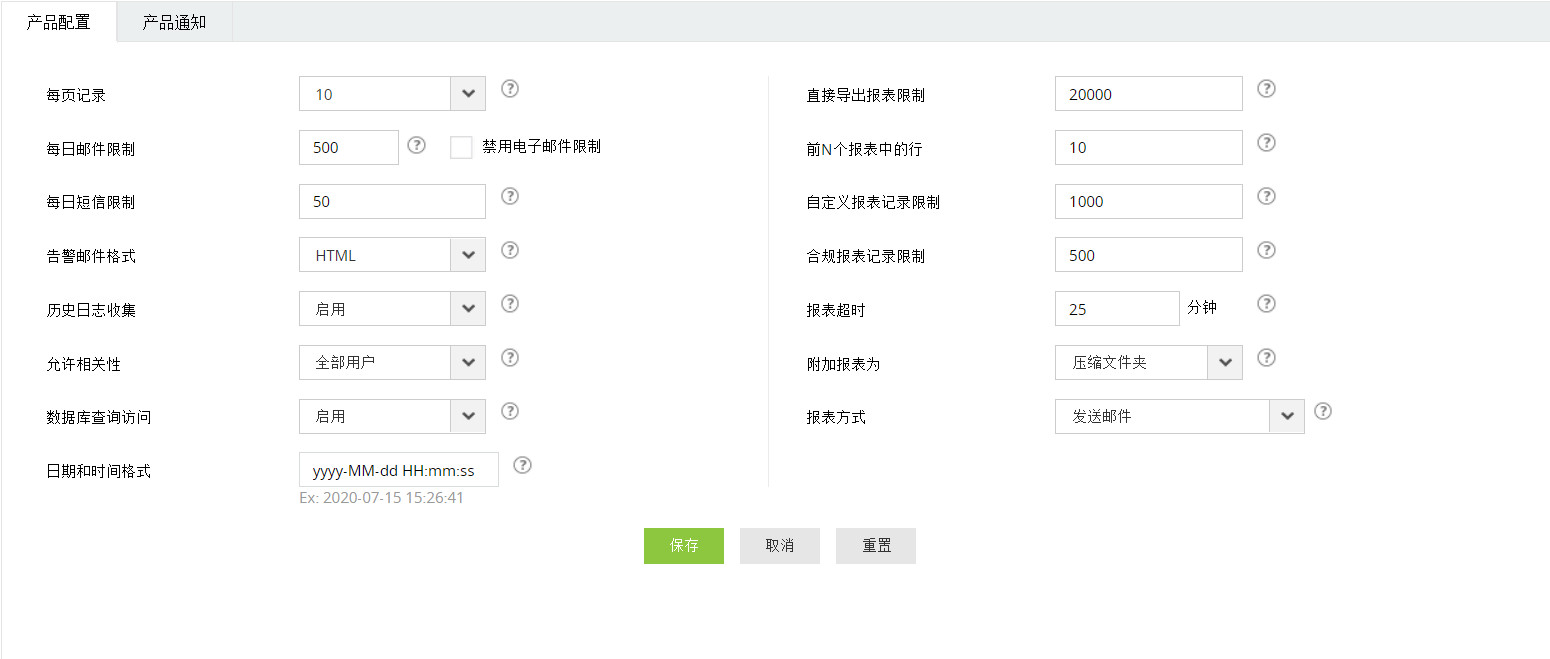Click the green 保存 button
Image resolution: width=1550 pixels, height=659 pixels.
[684, 546]
